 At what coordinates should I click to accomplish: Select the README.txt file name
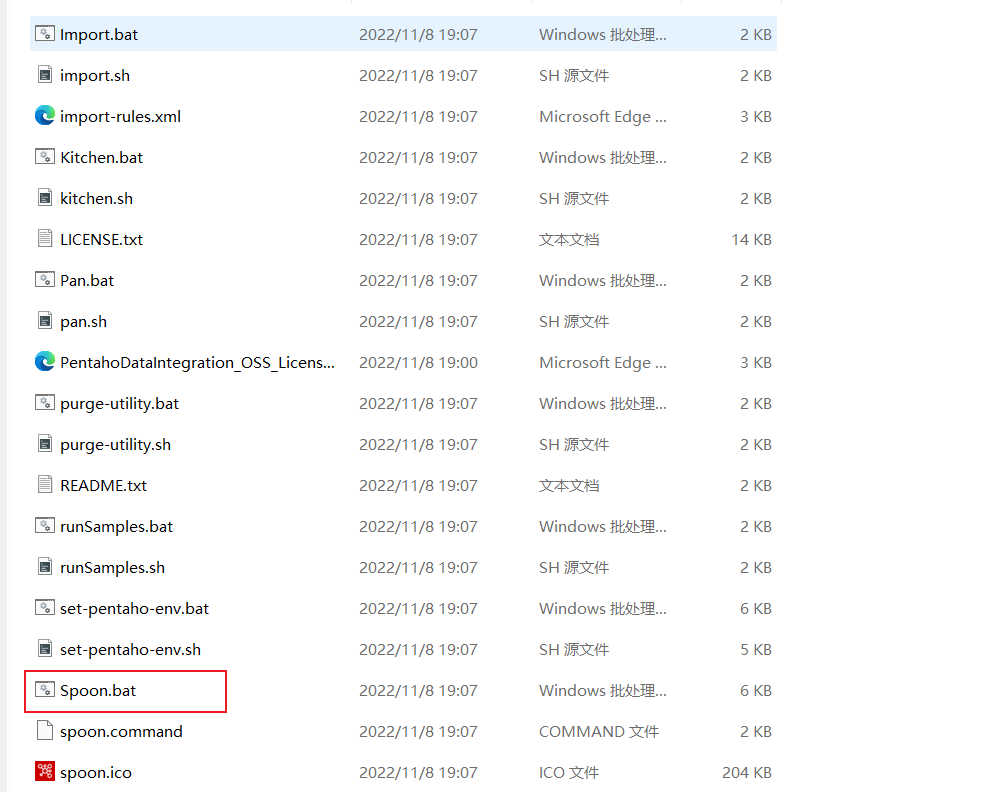[x=103, y=485]
